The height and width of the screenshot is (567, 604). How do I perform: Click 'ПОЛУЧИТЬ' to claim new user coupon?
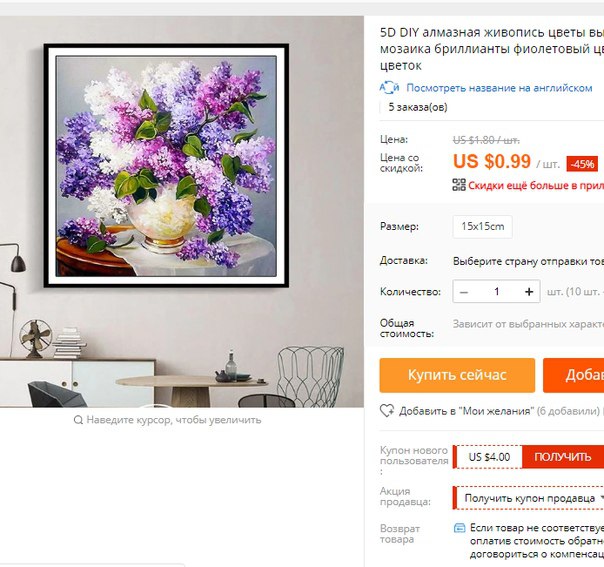pyautogui.click(x=563, y=457)
